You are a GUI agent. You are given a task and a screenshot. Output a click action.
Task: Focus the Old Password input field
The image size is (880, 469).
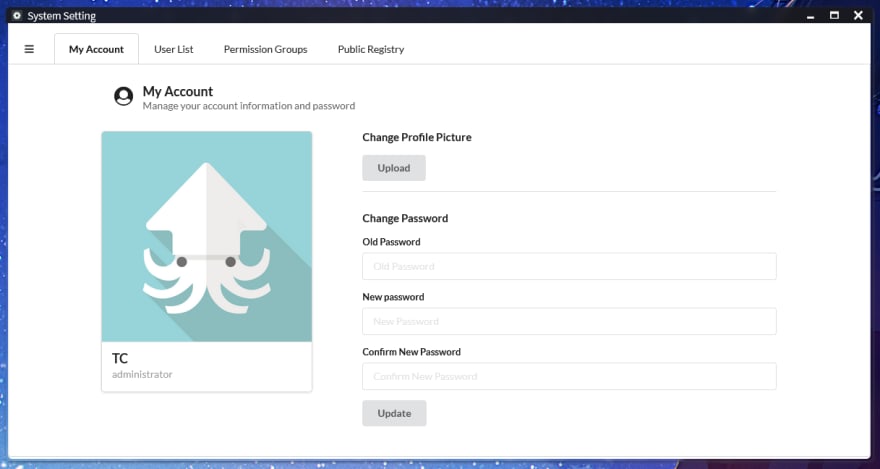[569, 266]
